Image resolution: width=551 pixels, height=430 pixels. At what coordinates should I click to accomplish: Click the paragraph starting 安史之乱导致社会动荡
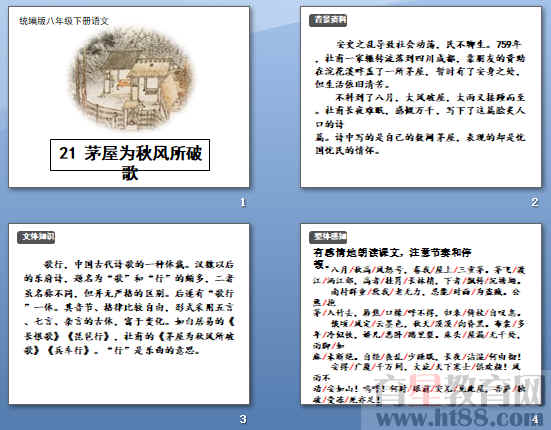tap(420, 64)
